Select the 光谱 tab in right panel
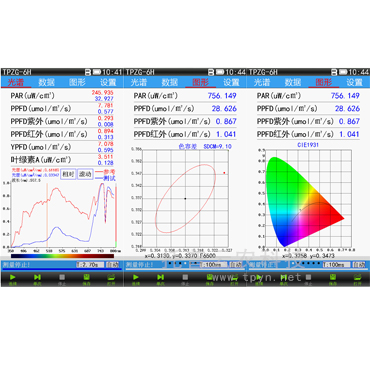The height and width of the screenshot is (370, 370). (262, 82)
